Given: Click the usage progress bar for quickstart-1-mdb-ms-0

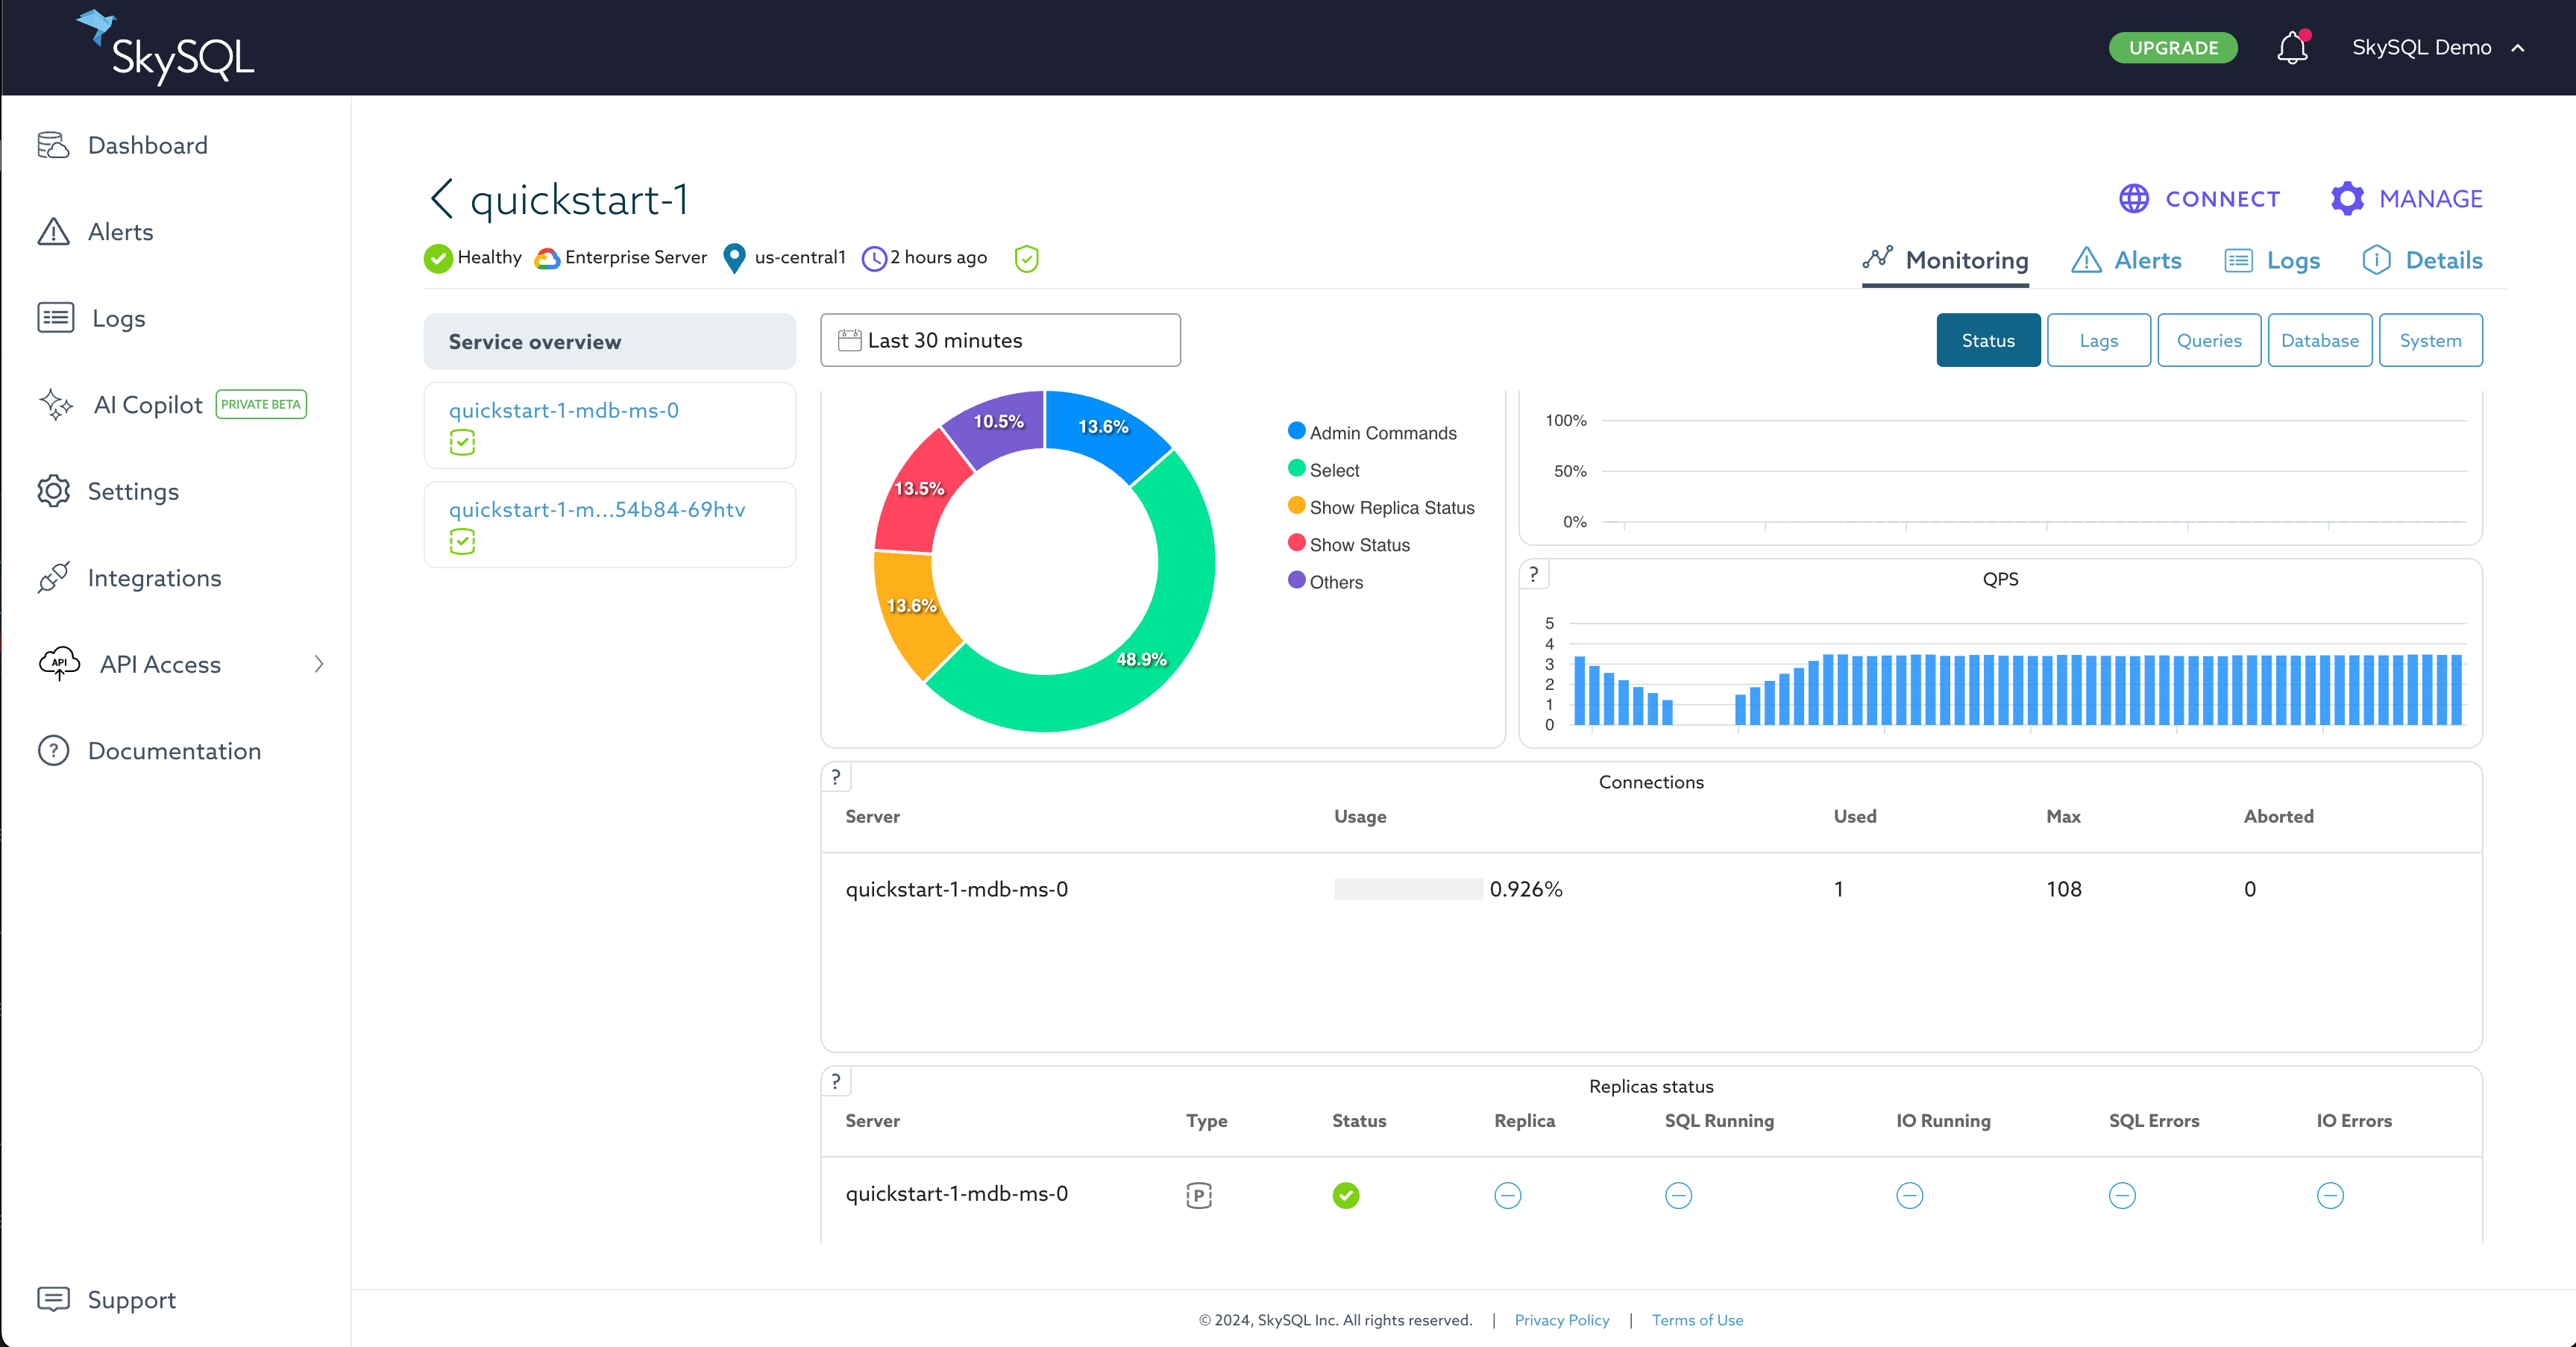Looking at the screenshot, I should coord(1406,888).
